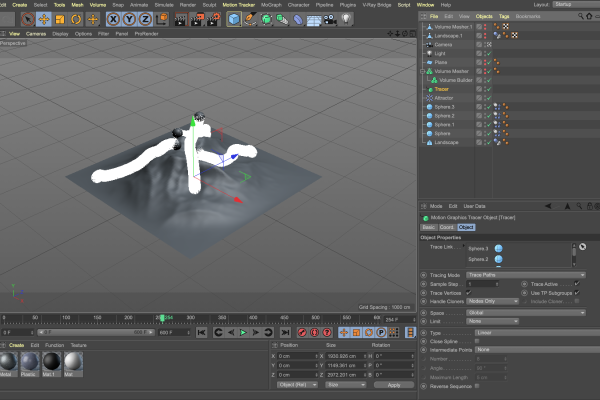This screenshot has height=400, width=600.
Task: Click the Trace Link picker arrow icon
Action: [583, 247]
